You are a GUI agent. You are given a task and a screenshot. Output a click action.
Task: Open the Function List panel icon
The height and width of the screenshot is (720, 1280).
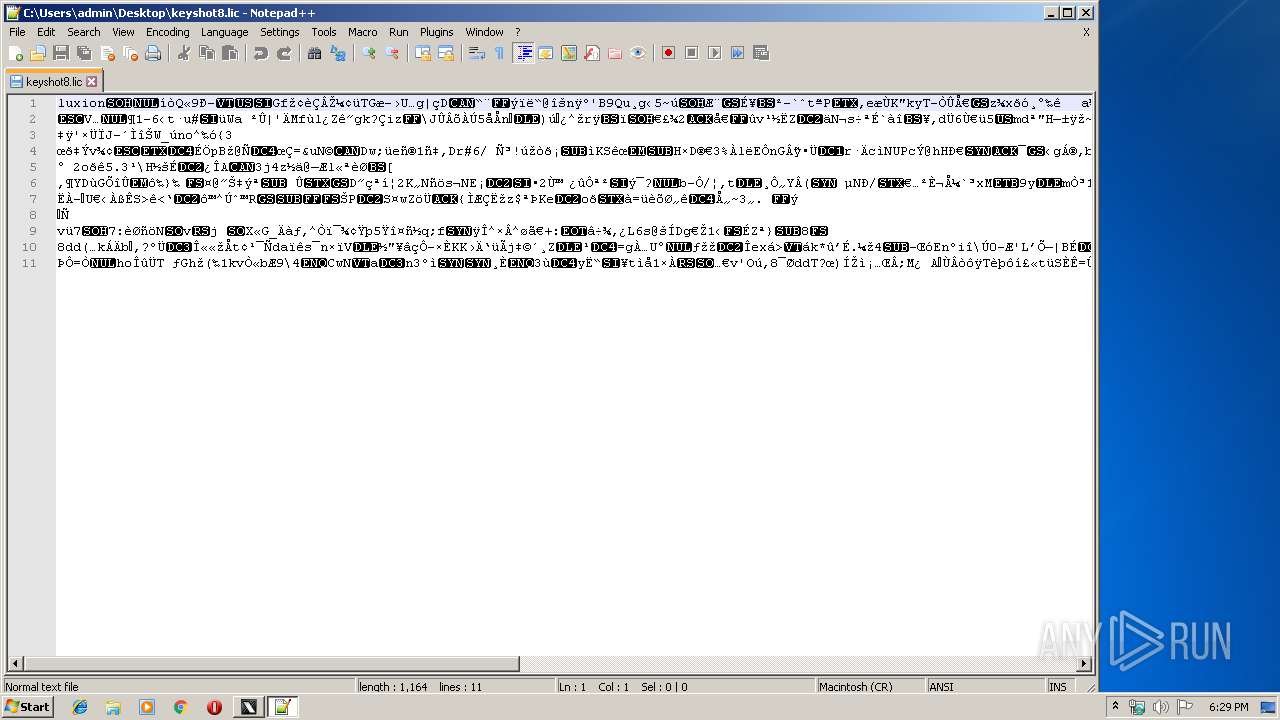(x=592, y=53)
